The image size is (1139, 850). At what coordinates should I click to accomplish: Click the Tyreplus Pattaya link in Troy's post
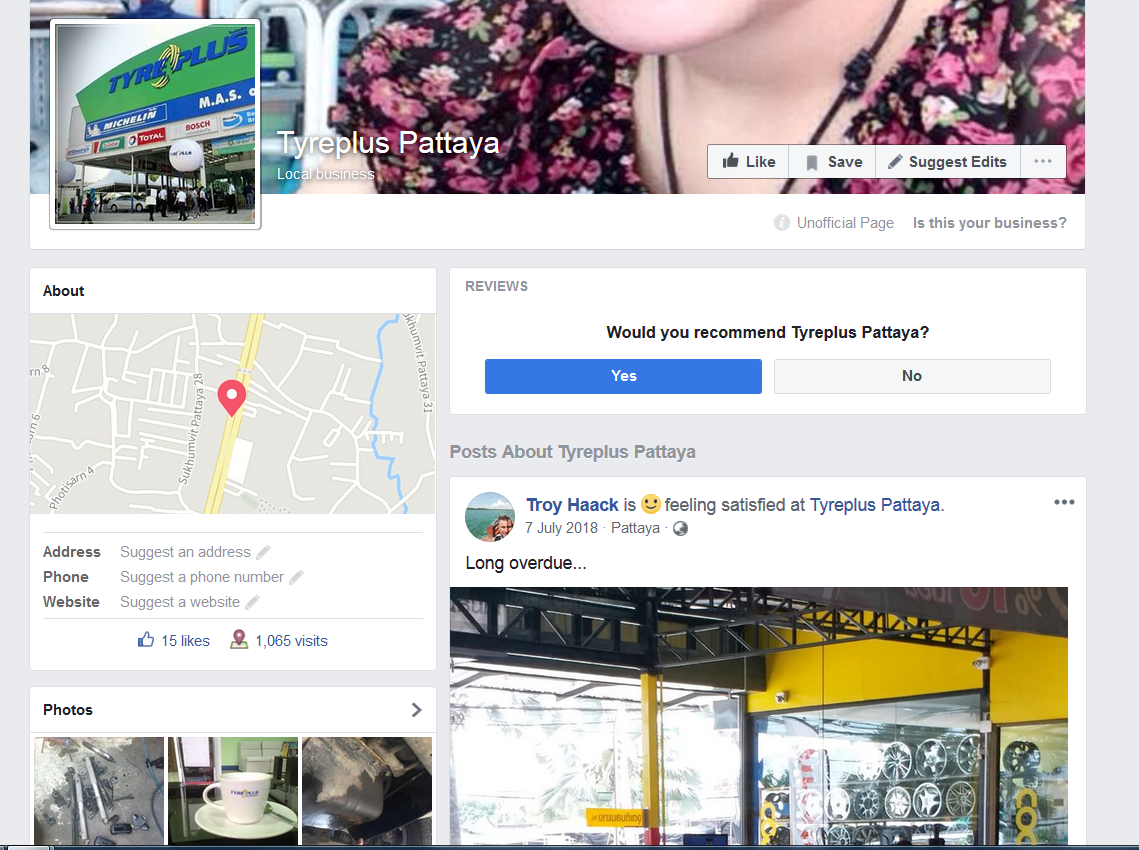[875, 505]
